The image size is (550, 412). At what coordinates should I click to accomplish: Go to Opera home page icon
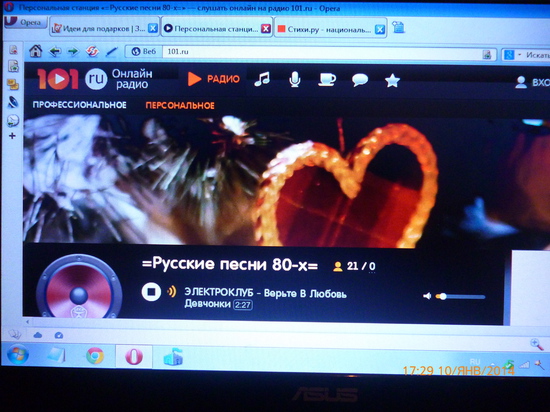(x=35, y=52)
